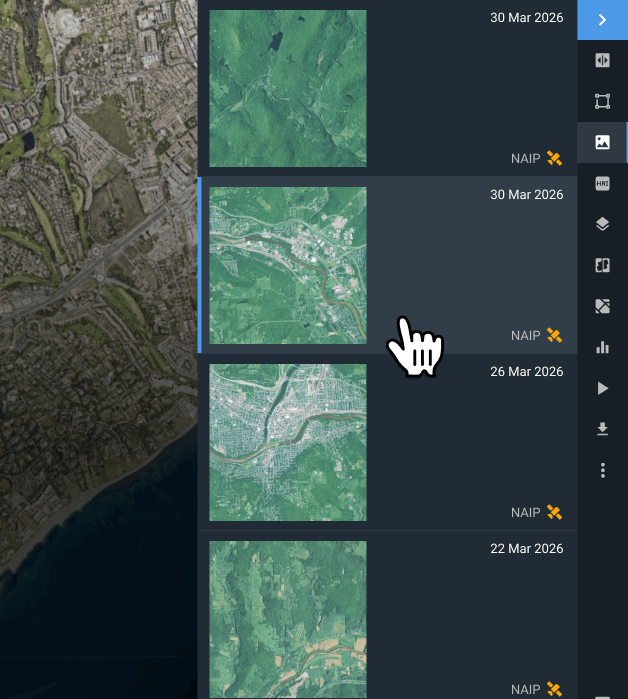Viewport: 628px width, 699px height.
Task: Click the highlighted river valley thumbnail
Action: pyautogui.click(x=288, y=265)
